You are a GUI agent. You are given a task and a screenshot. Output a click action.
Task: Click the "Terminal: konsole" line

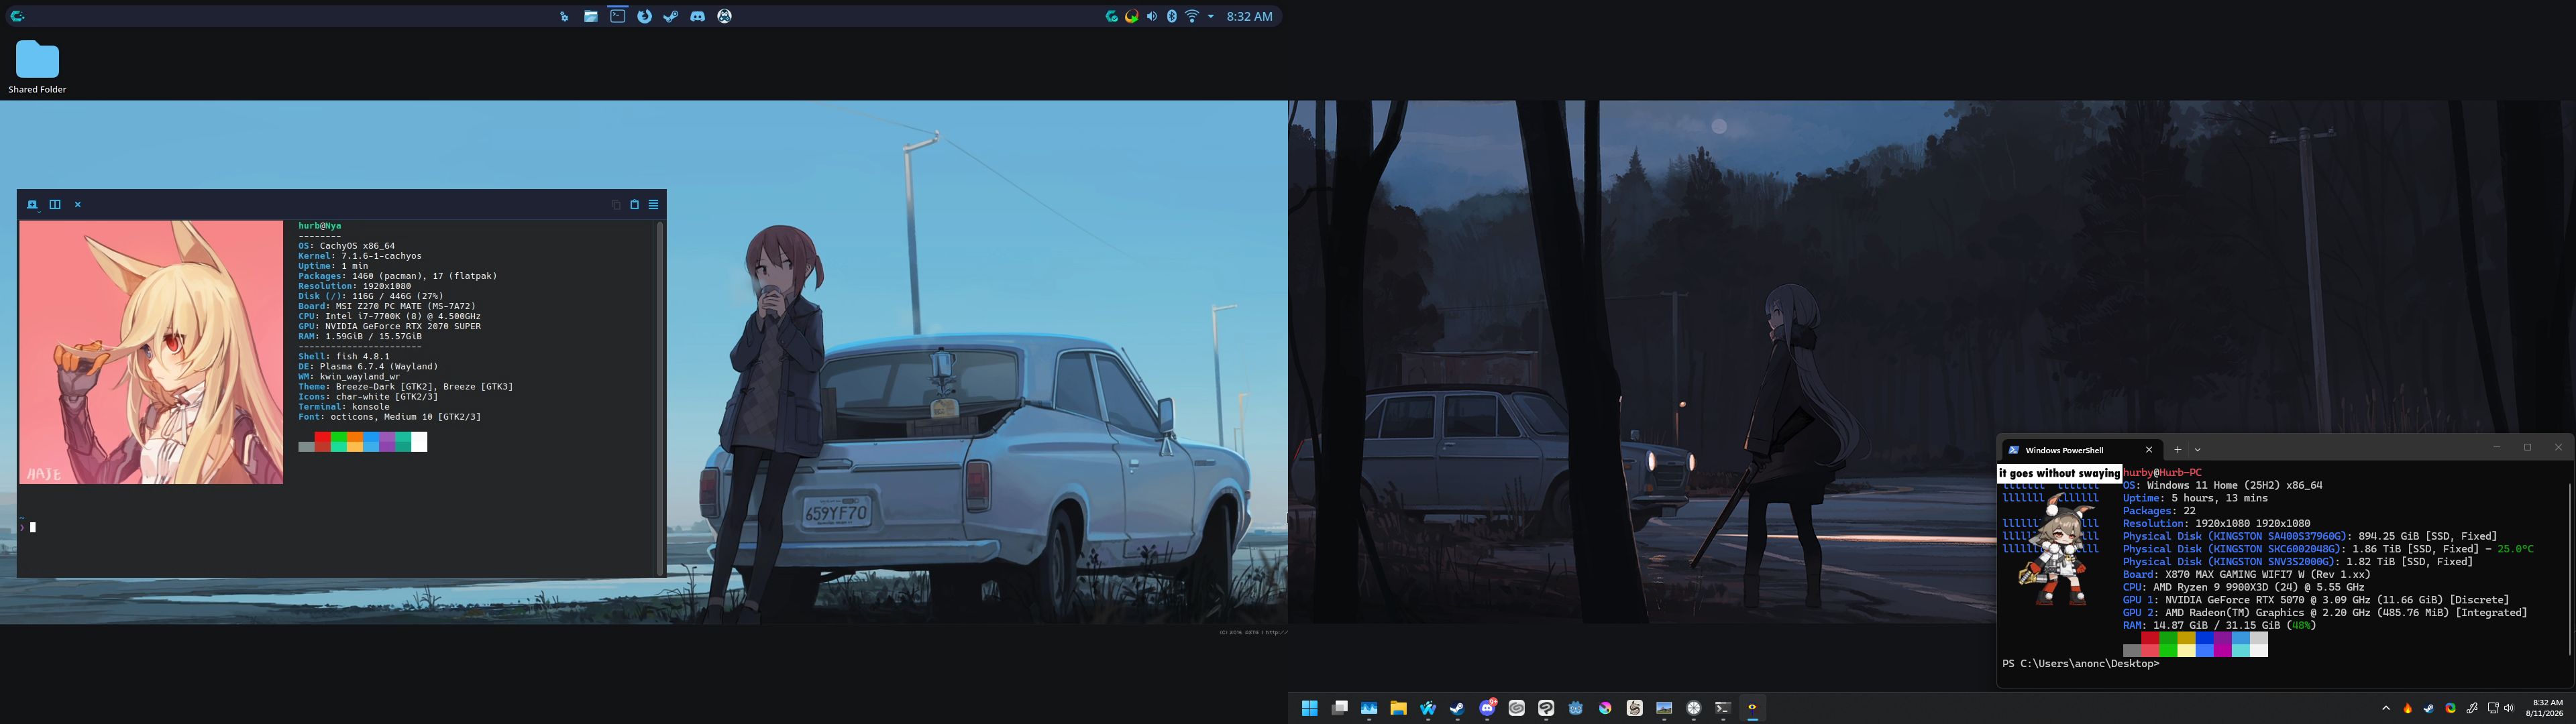point(344,406)
